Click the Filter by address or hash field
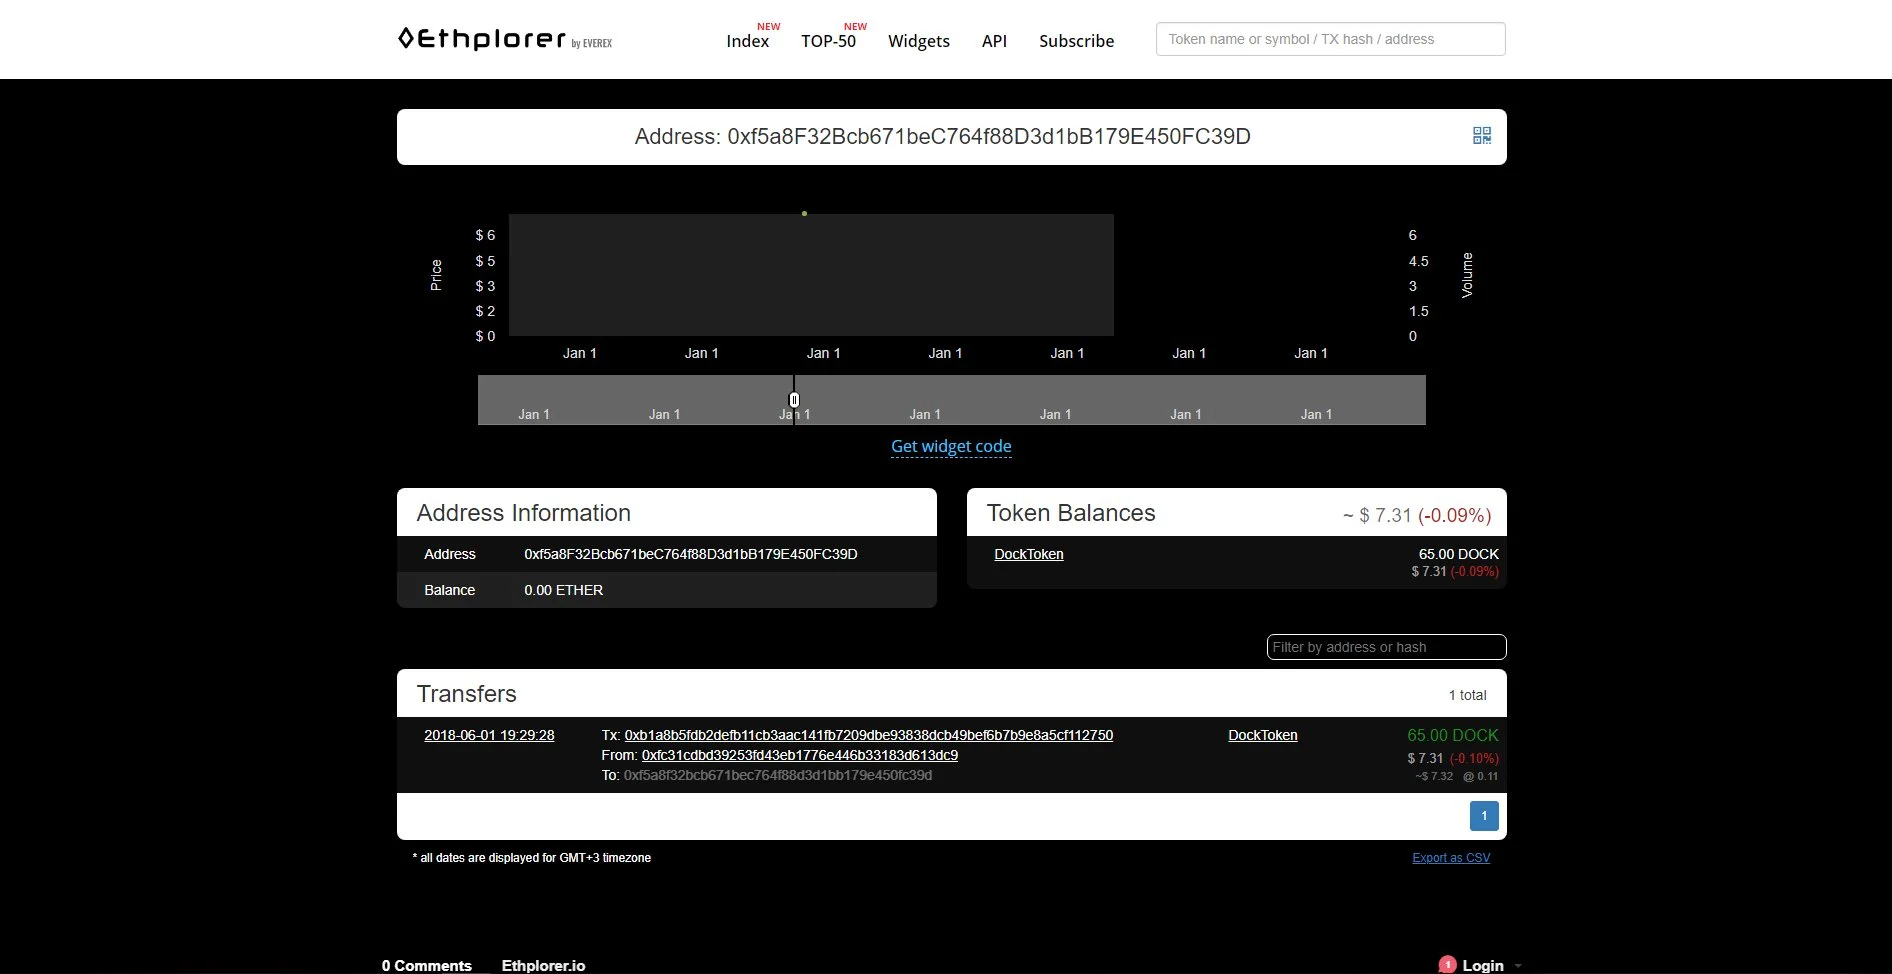 click(1386, 647)
